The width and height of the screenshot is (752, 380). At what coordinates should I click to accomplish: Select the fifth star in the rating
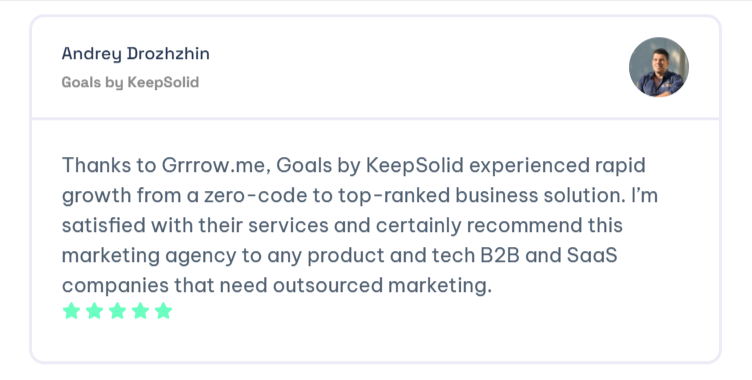pyautogui.click(x=164, y=311)
